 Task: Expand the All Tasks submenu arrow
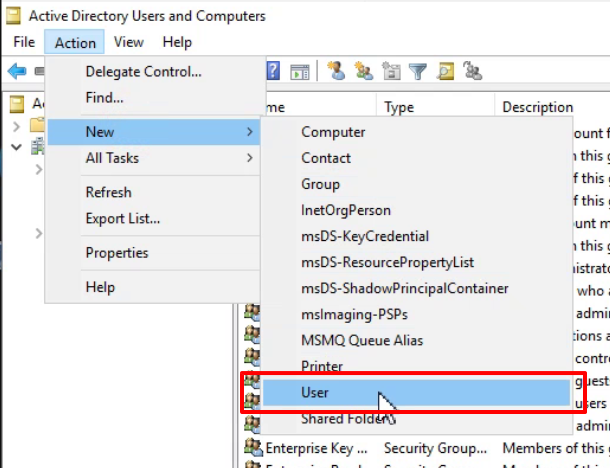tap(250, 158)
